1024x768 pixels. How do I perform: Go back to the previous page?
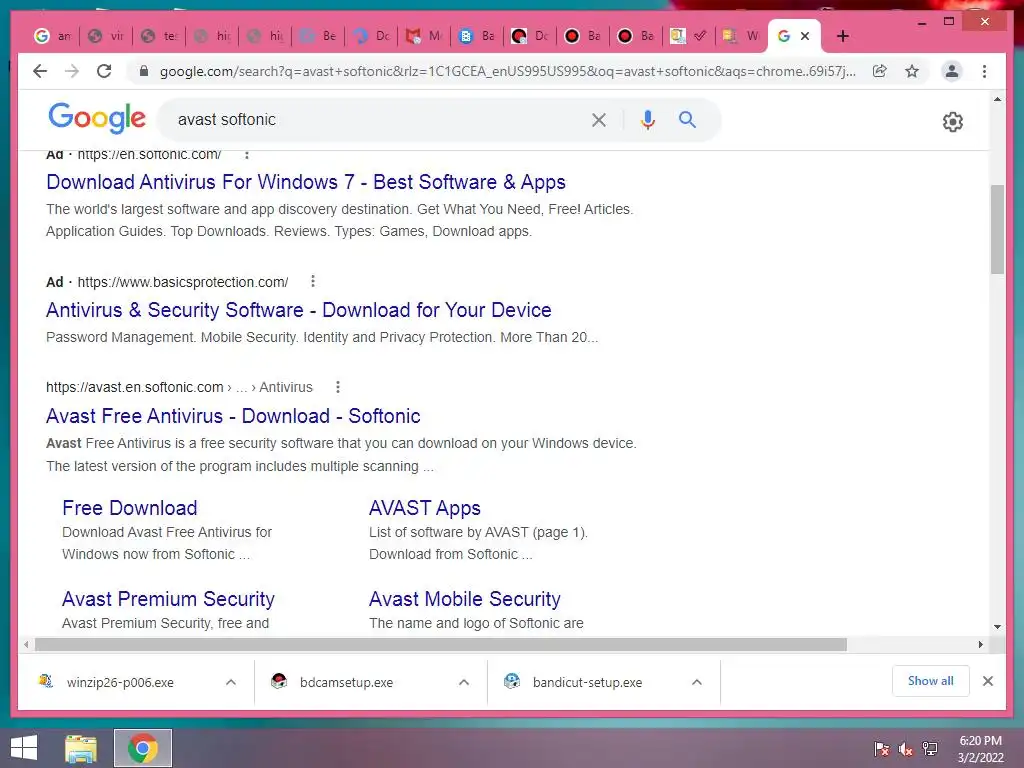point(40,71)
